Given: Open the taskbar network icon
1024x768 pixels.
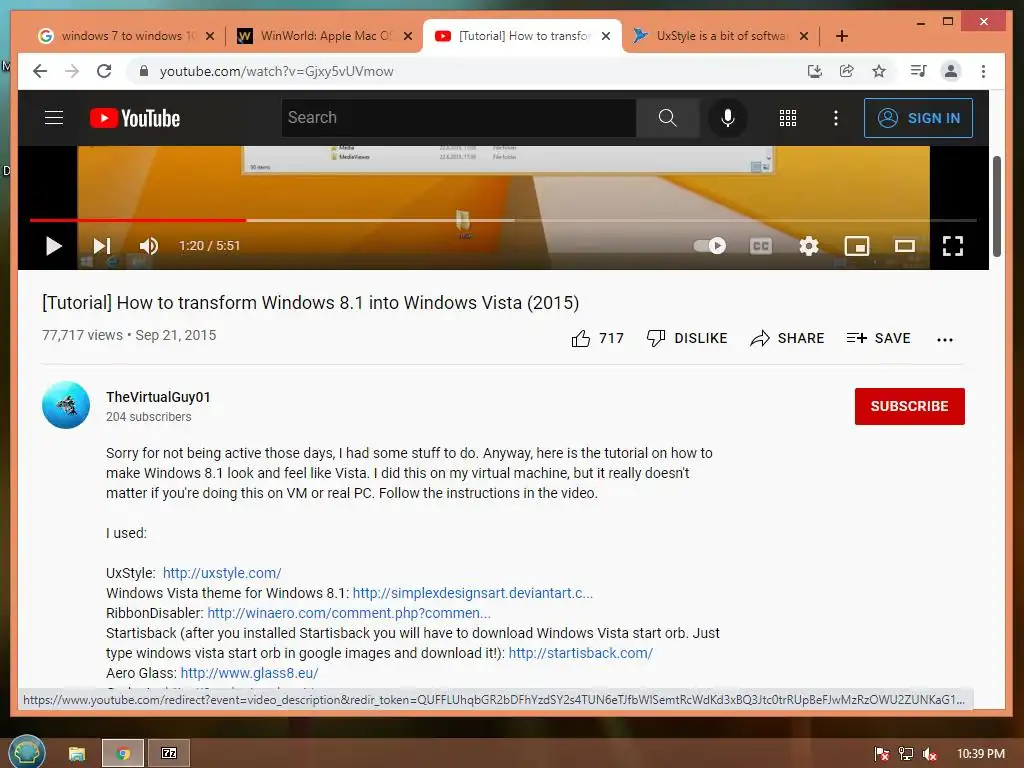Looking at the screenshot, I should pyautogui.click(x=906, y=754).
